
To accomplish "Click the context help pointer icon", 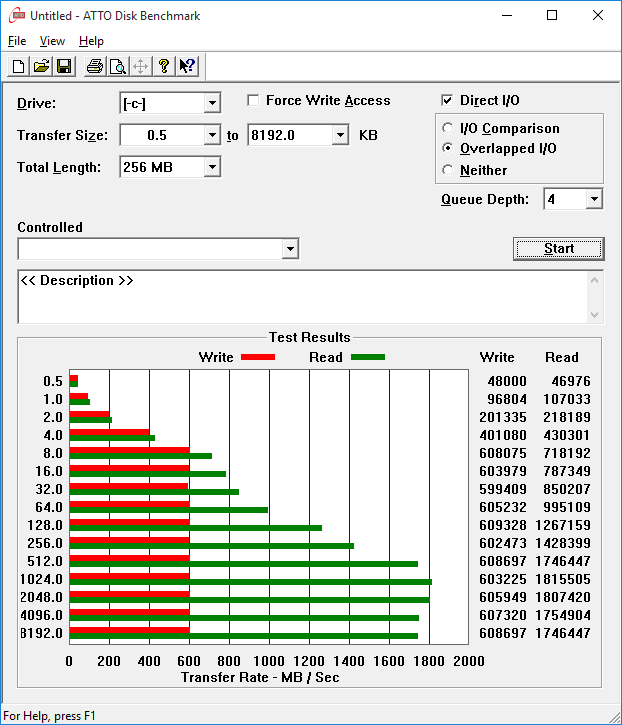I will tap(186, 66).
